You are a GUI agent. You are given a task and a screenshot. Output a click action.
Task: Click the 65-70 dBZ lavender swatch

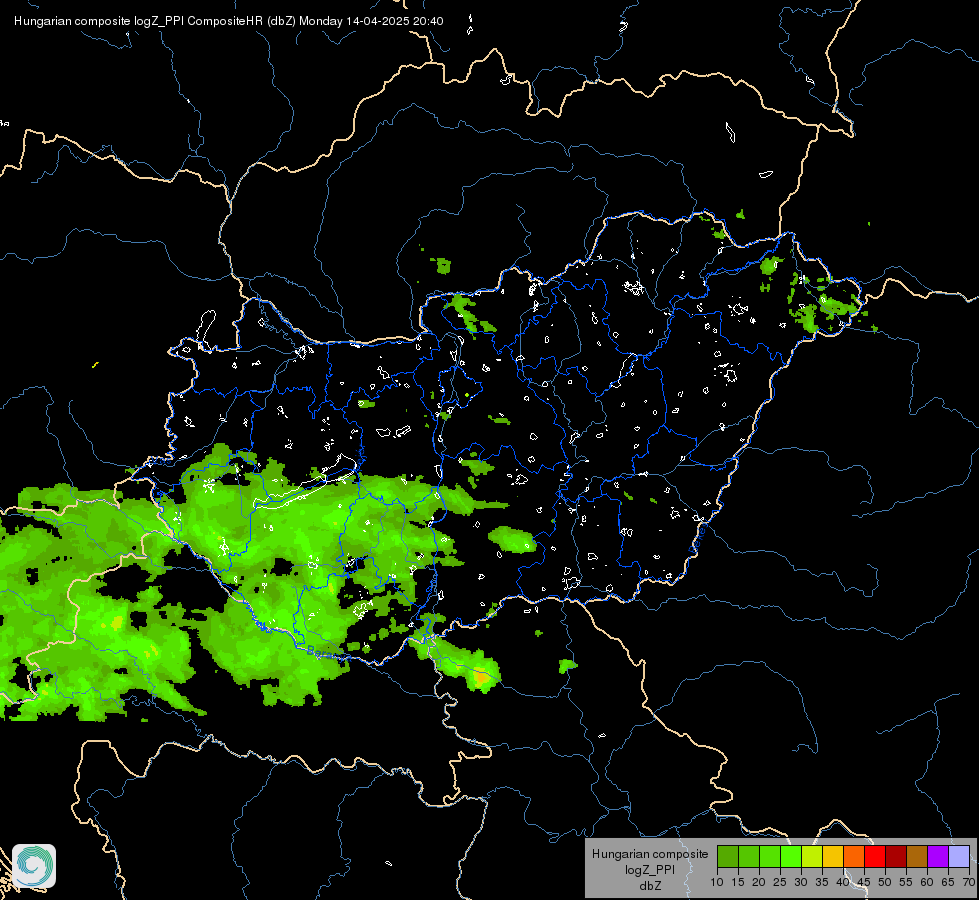(x=959, y=856)
